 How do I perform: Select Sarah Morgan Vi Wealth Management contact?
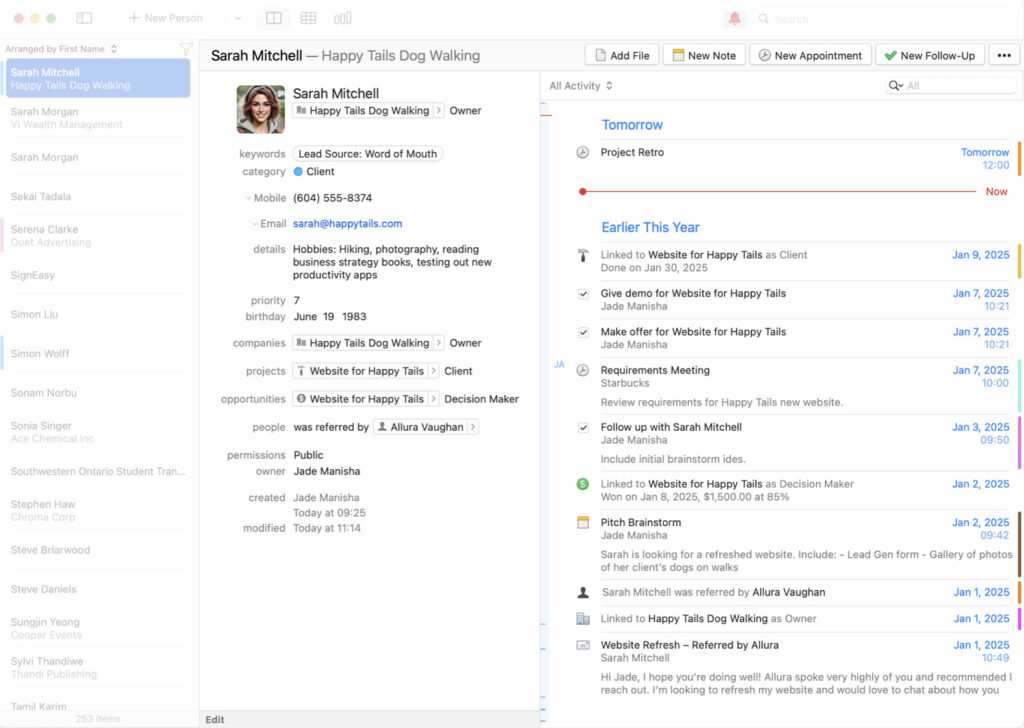[x=98, y=118]
